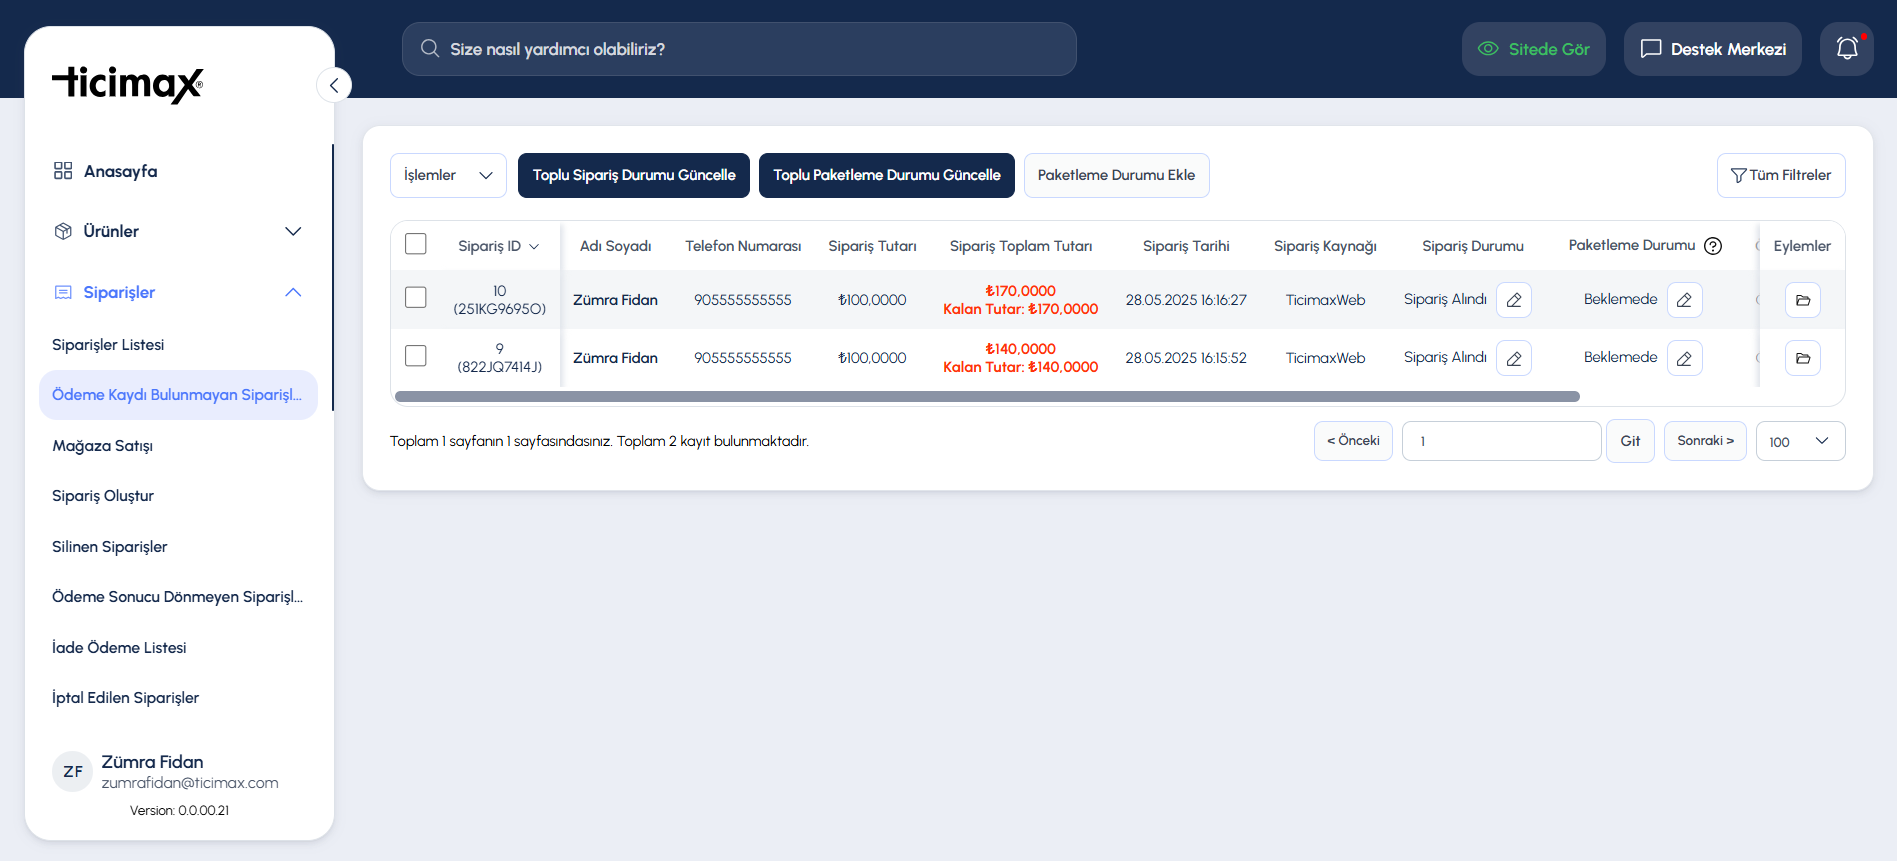The image size is (1897, 861).
Task: Click Version 0.0.00.21 text
Action: [x=179, y=811]
